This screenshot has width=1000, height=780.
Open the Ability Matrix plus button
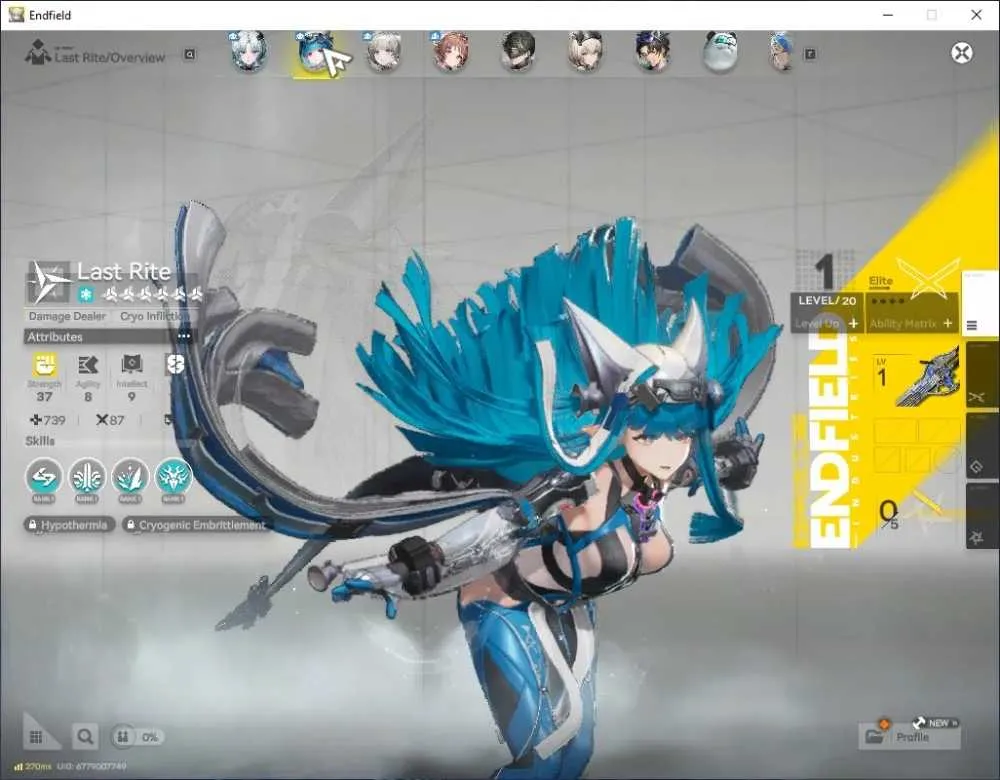point(948,323)
